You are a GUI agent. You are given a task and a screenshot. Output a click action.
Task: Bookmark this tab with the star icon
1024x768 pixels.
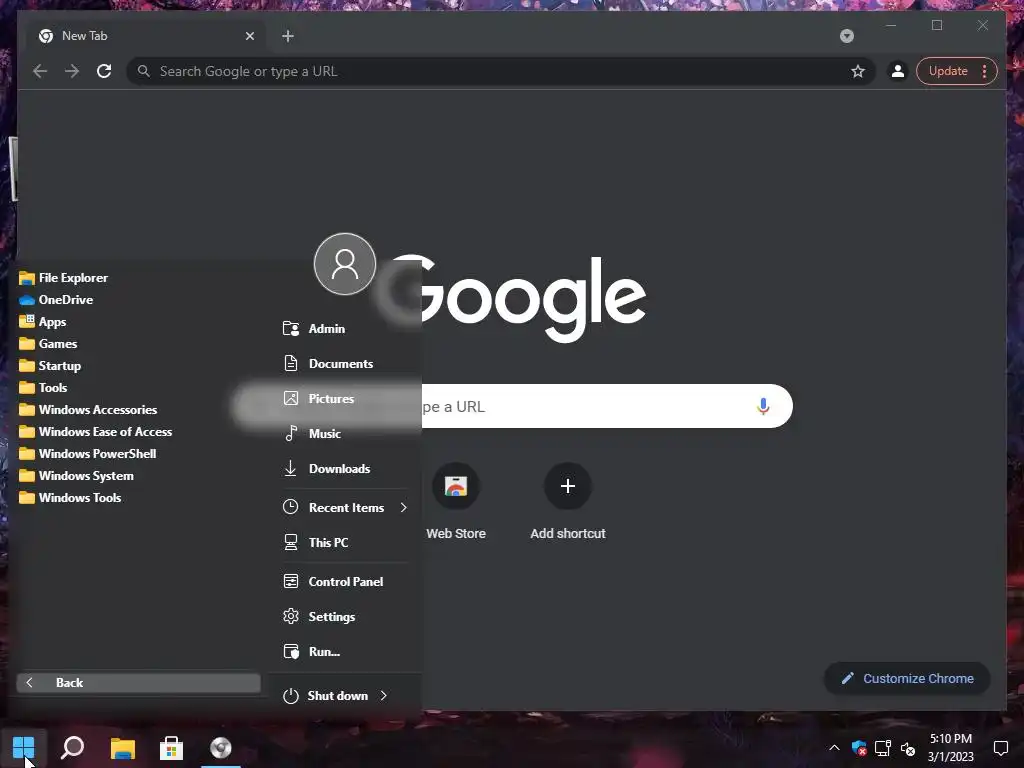[857, 71]
